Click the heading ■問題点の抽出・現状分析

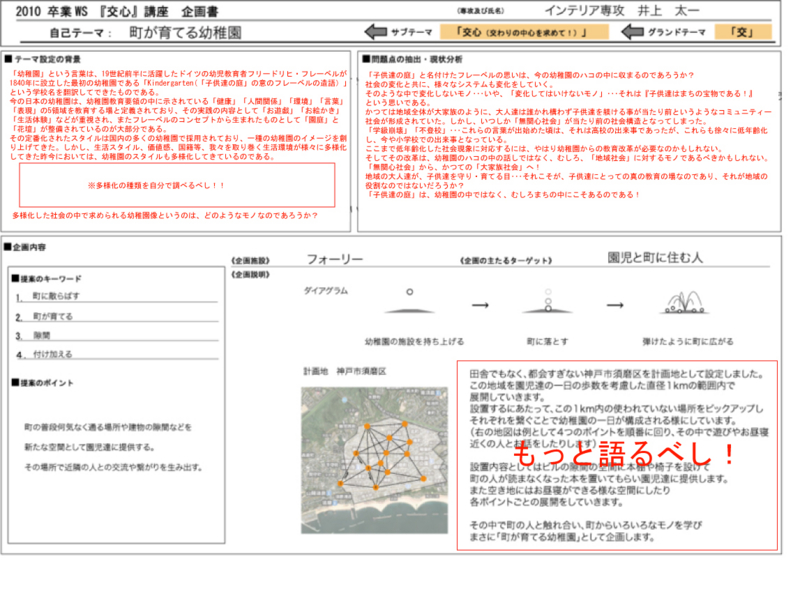click(x=412, y=59)
